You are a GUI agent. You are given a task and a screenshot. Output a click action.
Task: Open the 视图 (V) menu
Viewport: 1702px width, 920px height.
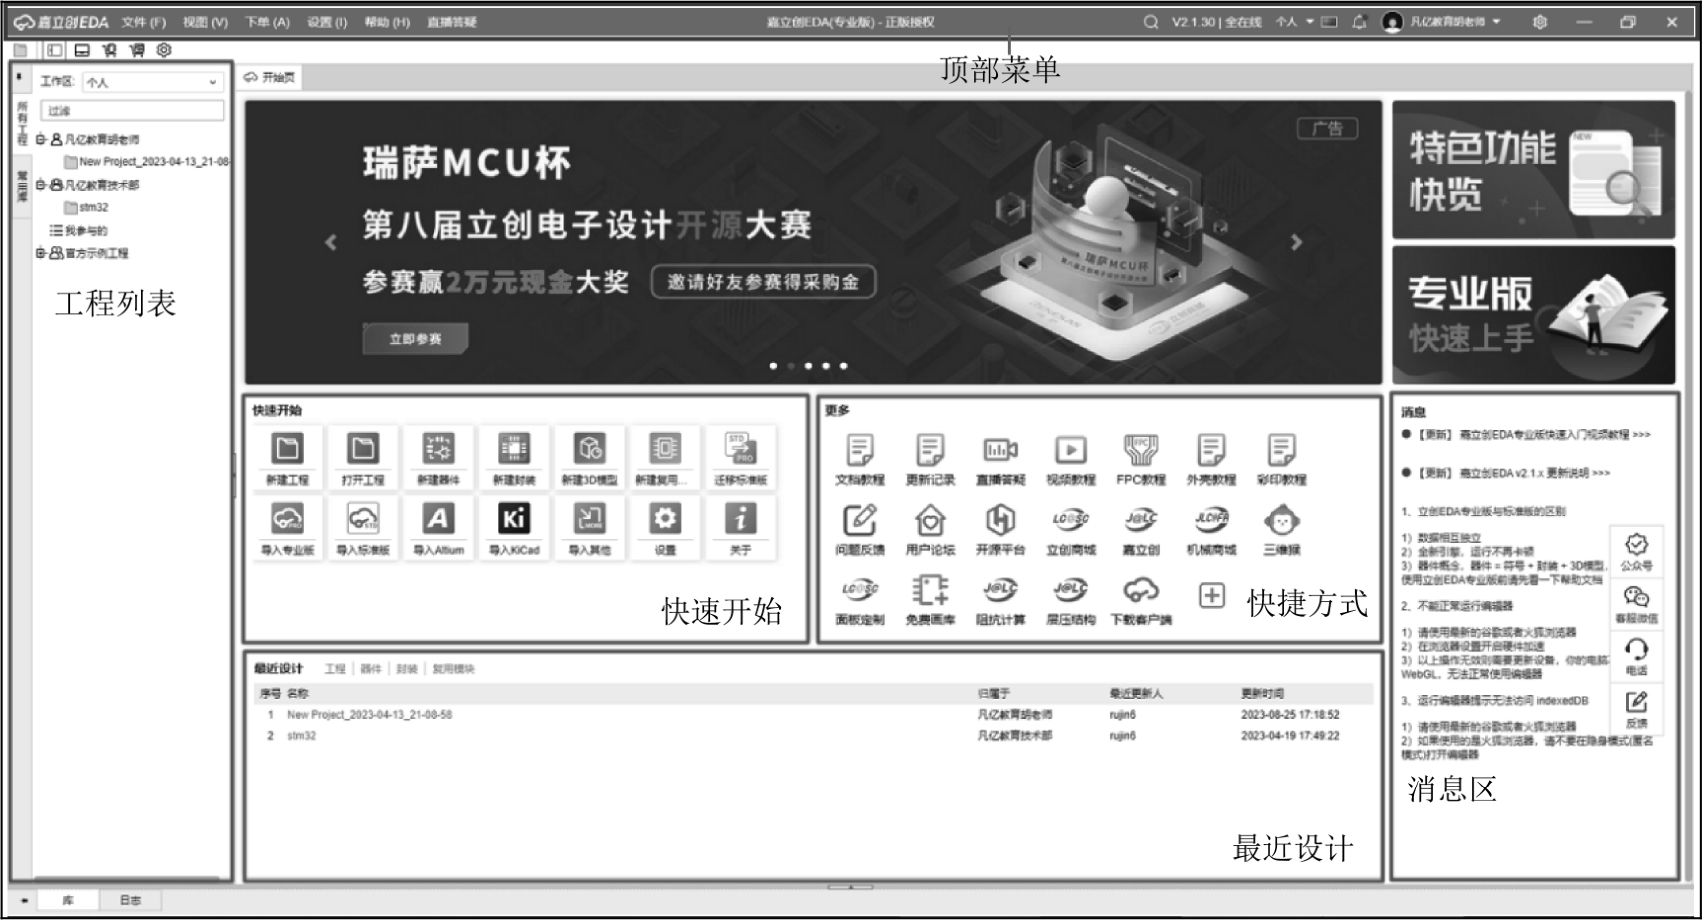205,22
